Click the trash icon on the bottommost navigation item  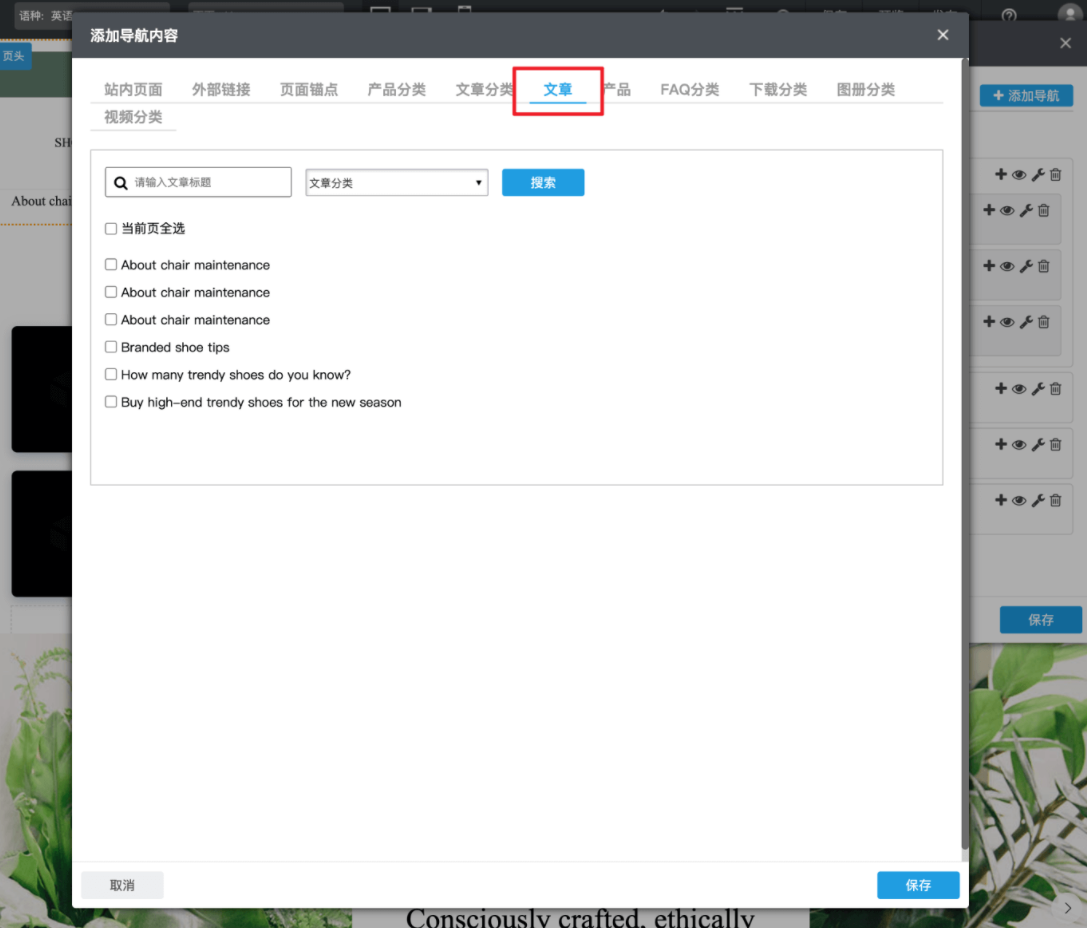1055,500
